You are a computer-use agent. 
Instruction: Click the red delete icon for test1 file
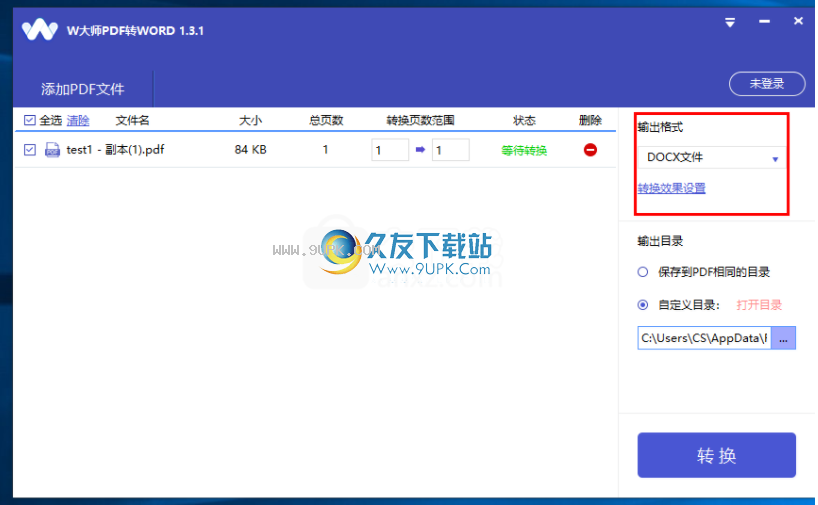point(590,150)
